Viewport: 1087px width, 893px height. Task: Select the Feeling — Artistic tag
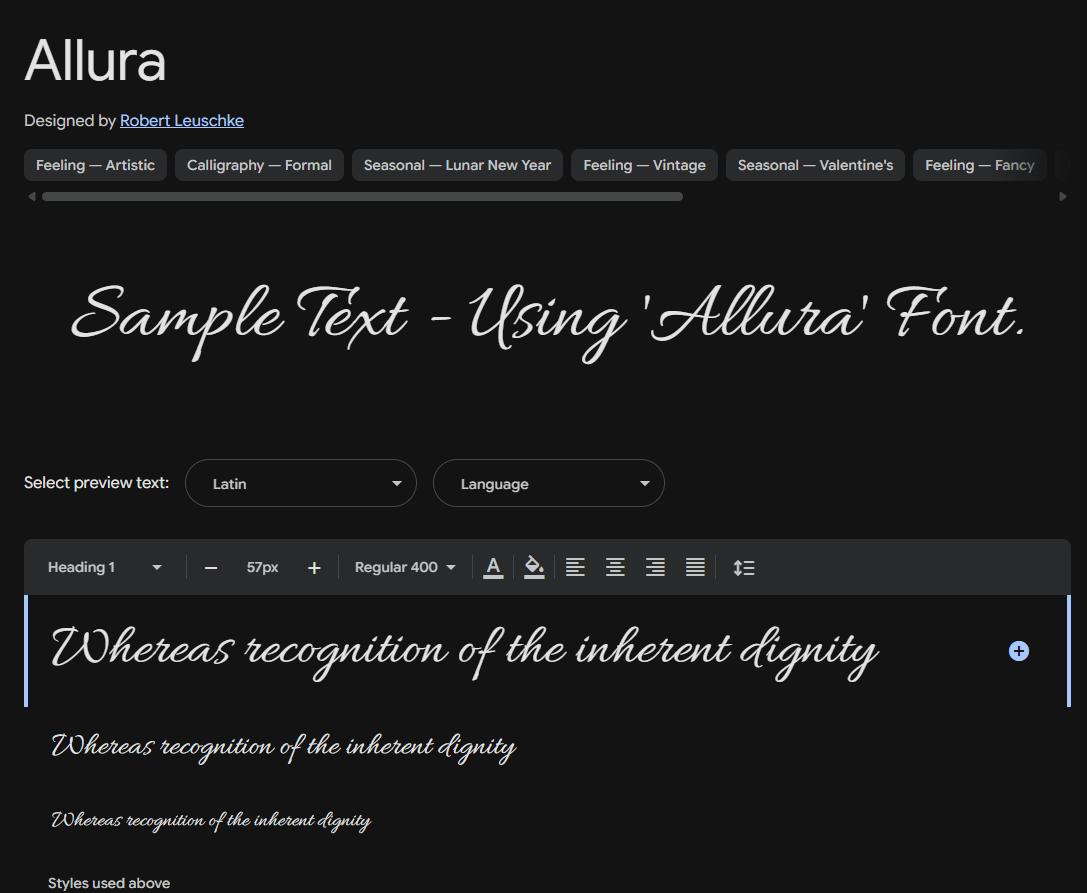[x=95, y=165]
